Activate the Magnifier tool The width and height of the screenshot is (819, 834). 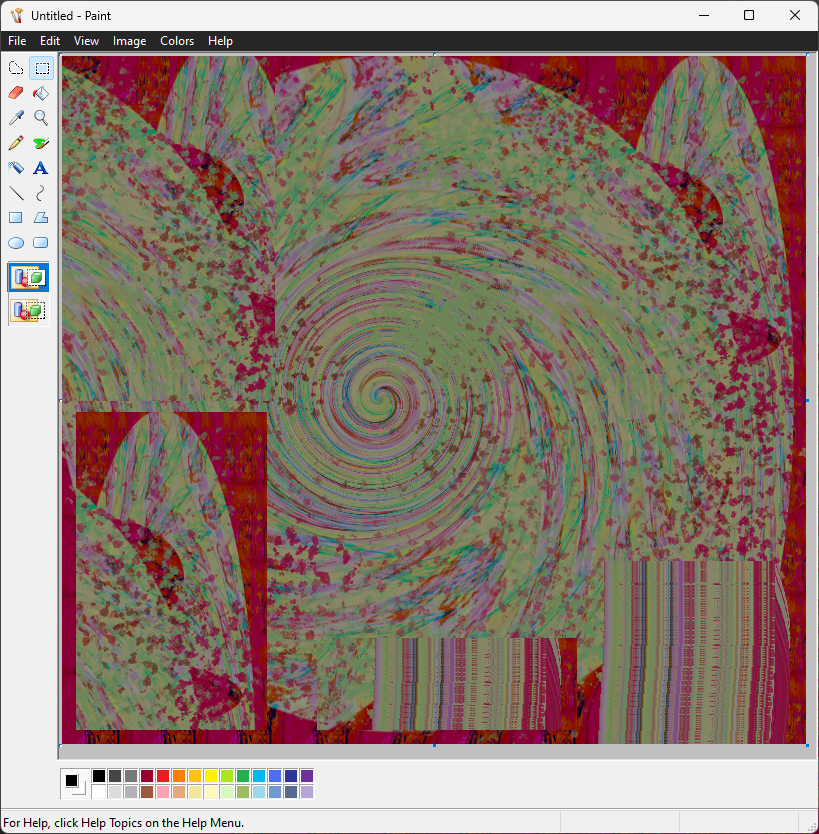pos(41,118)
